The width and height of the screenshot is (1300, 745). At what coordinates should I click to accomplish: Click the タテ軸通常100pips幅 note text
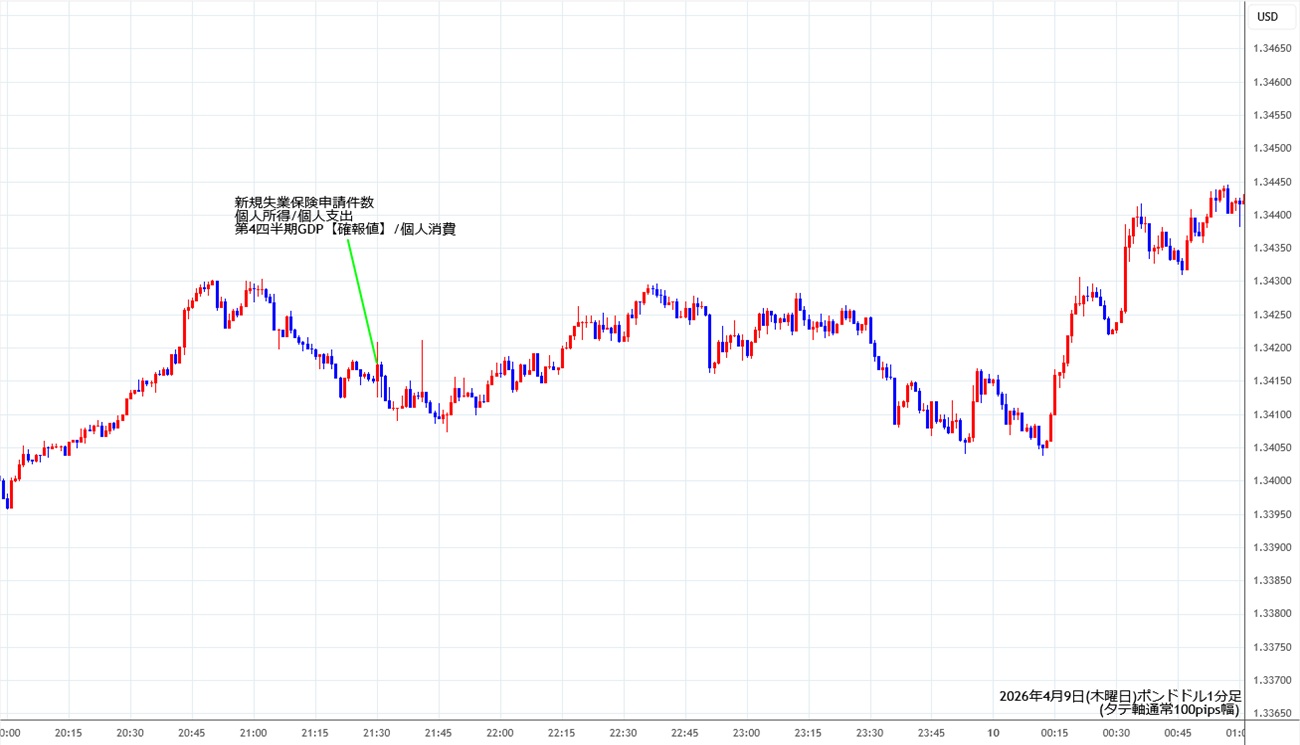(x=1169, y=709)
